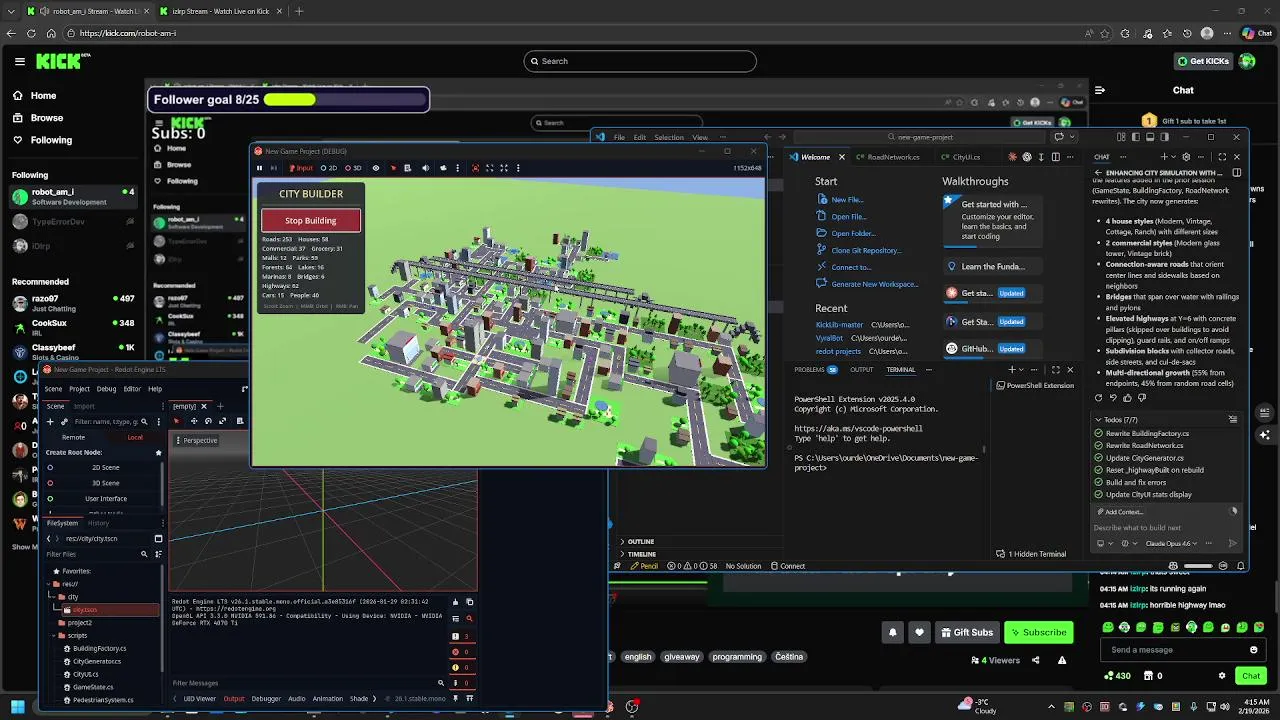Open Debugger panel in Redot bottom bar
1280x720 pixels.
point(266,699)
